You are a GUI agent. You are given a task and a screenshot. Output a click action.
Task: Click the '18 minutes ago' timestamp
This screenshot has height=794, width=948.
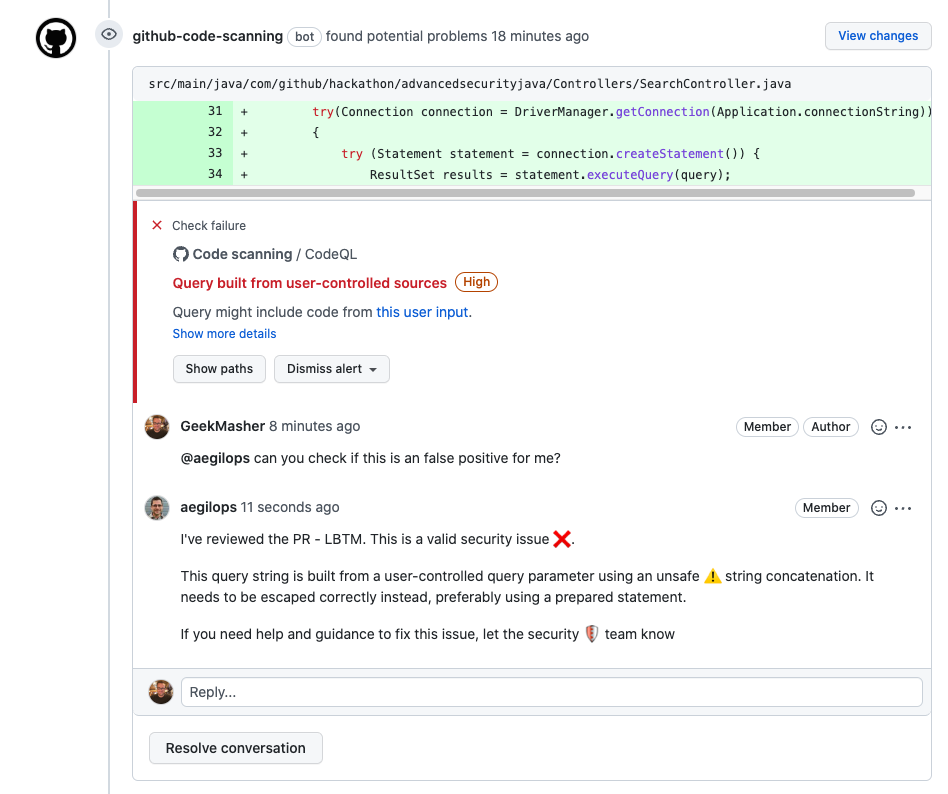pyautogui.click(x=540, y=36)
